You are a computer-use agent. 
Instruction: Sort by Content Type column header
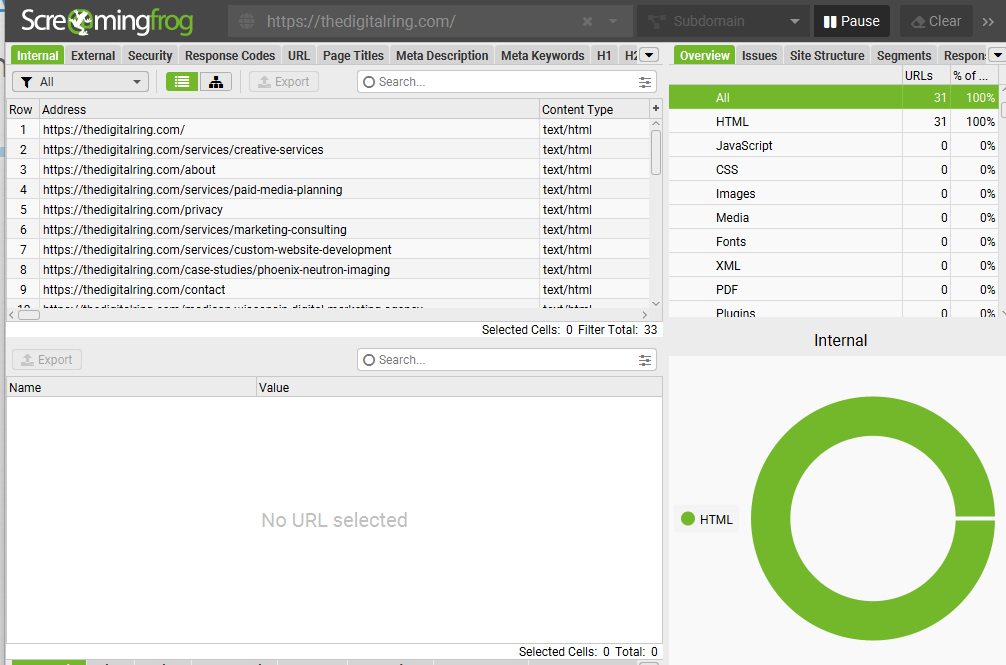[594, 110]
